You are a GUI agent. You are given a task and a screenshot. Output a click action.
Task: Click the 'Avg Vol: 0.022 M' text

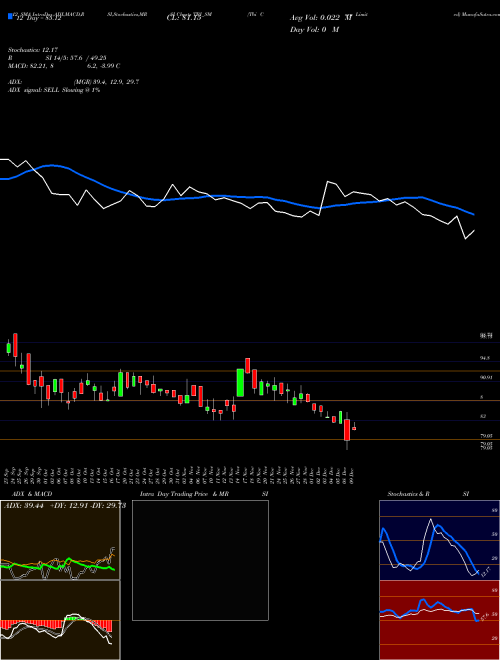321,18
